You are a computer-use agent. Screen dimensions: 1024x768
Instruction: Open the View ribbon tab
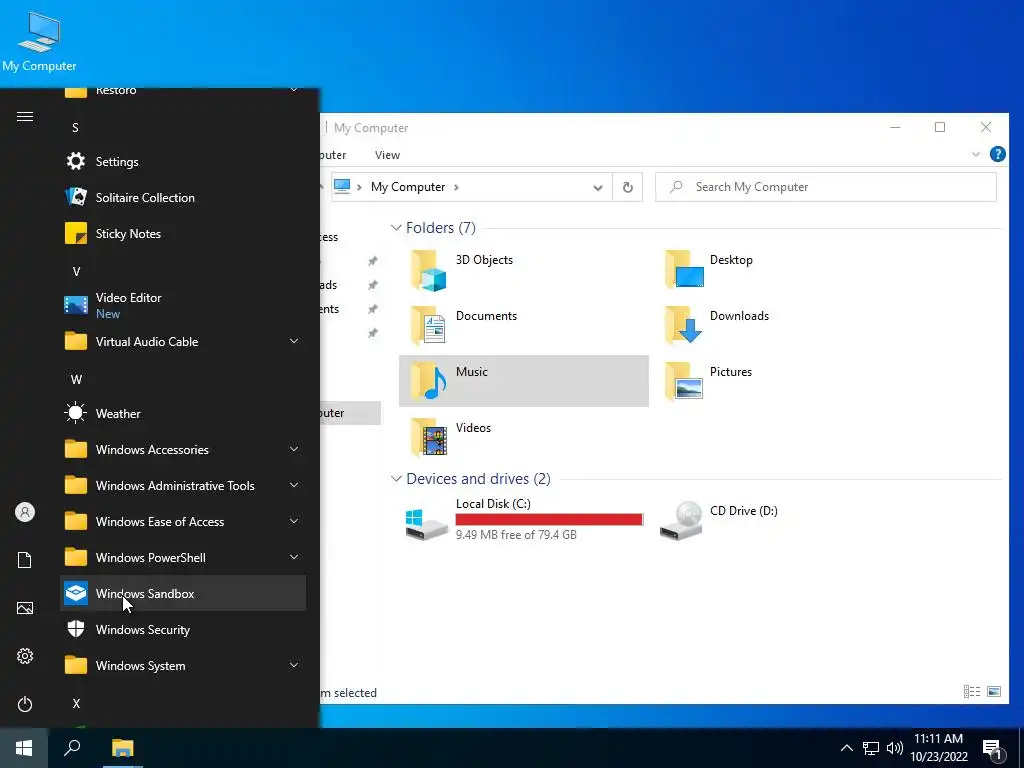[x=387, y=155]
